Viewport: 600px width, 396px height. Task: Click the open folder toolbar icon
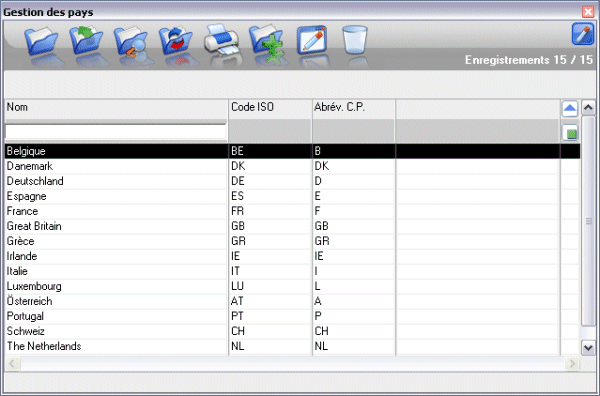click(x=41, y=41)
